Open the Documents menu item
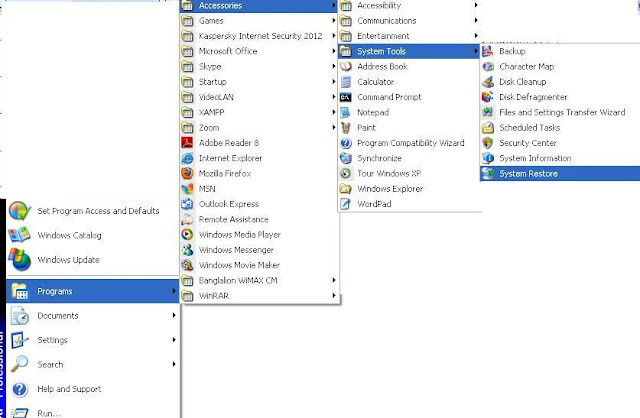This screenshot has height=418, width=640. pos(93,316)
